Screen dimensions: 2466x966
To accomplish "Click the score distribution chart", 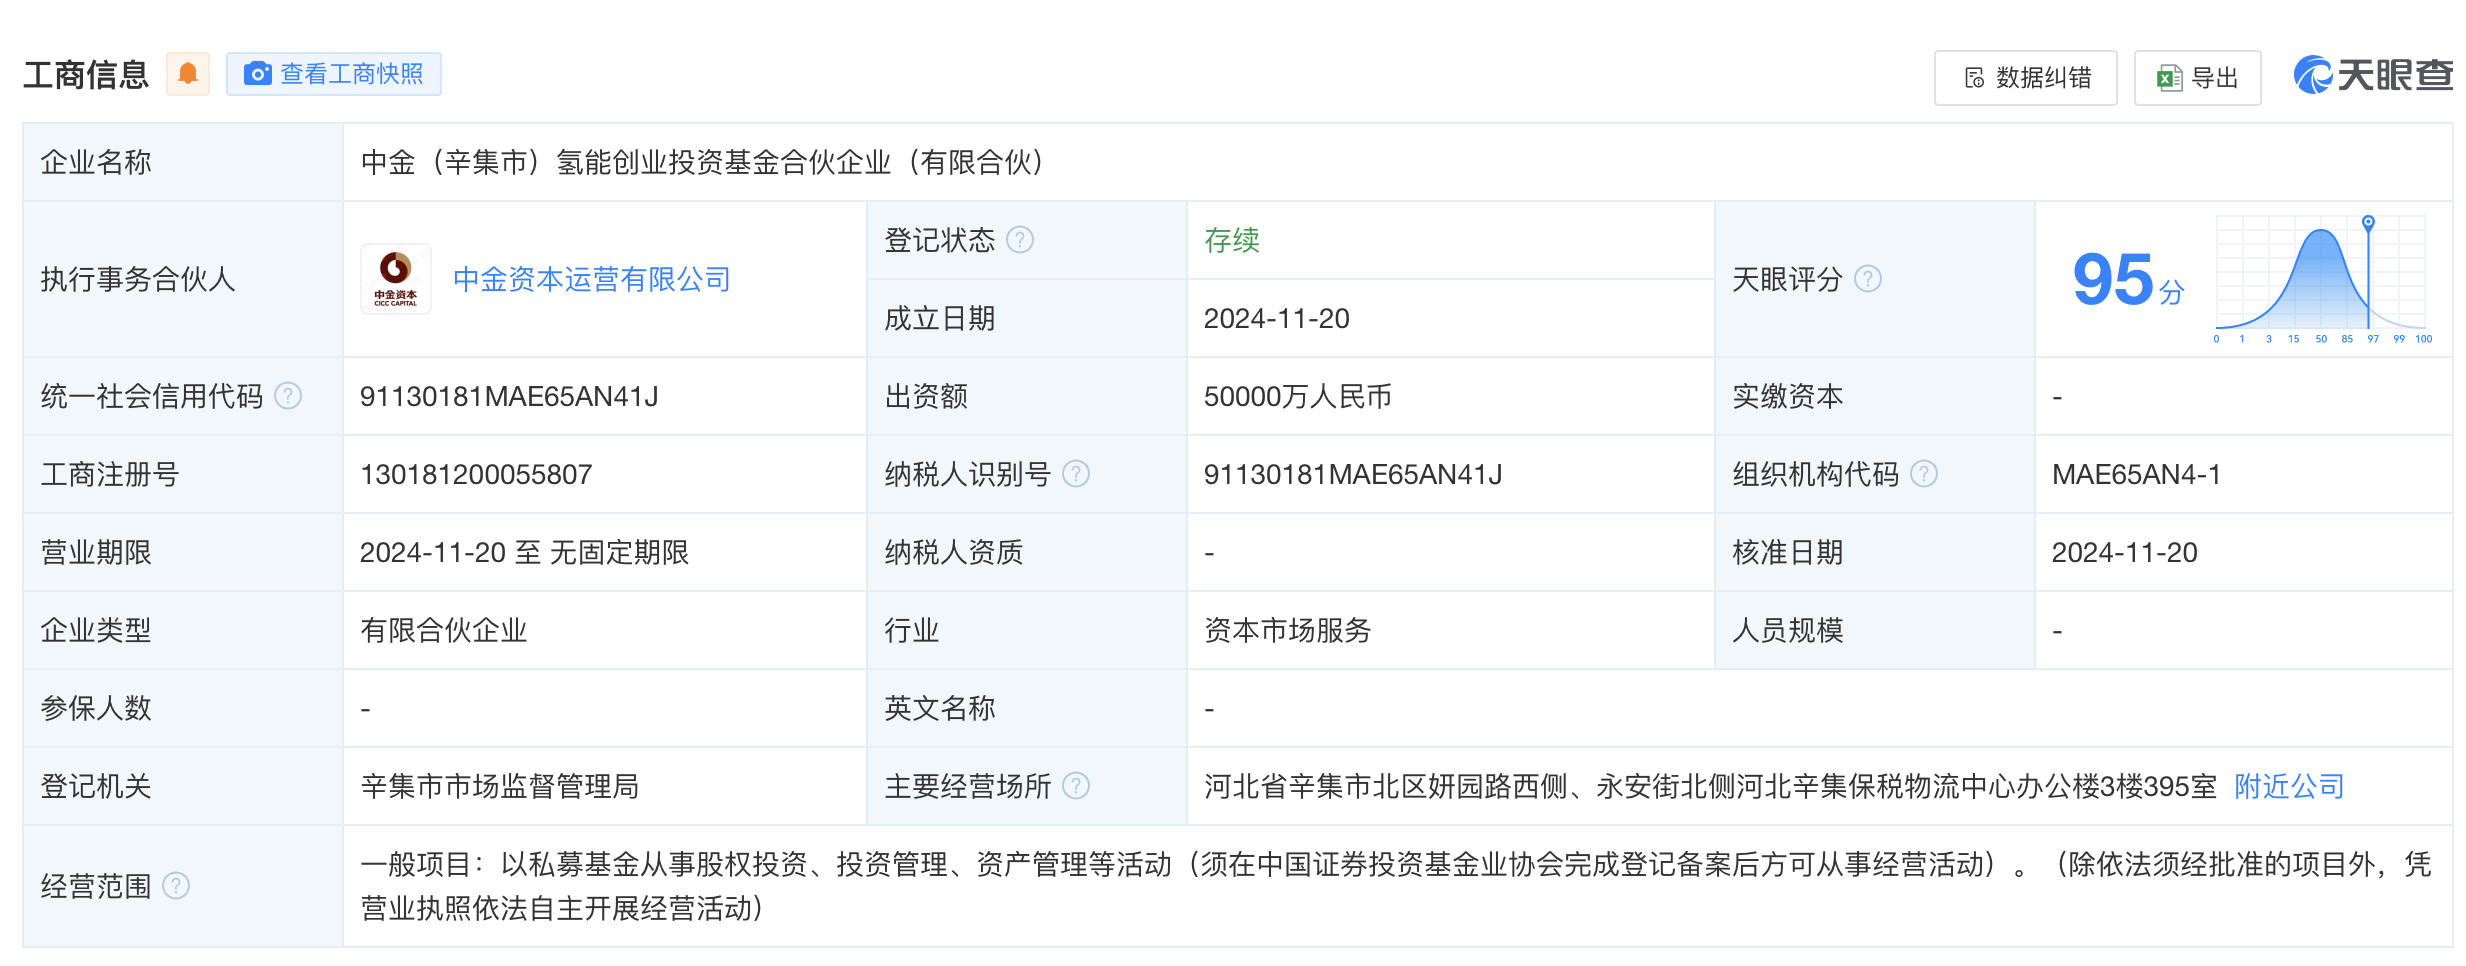I will [2322, 280].
